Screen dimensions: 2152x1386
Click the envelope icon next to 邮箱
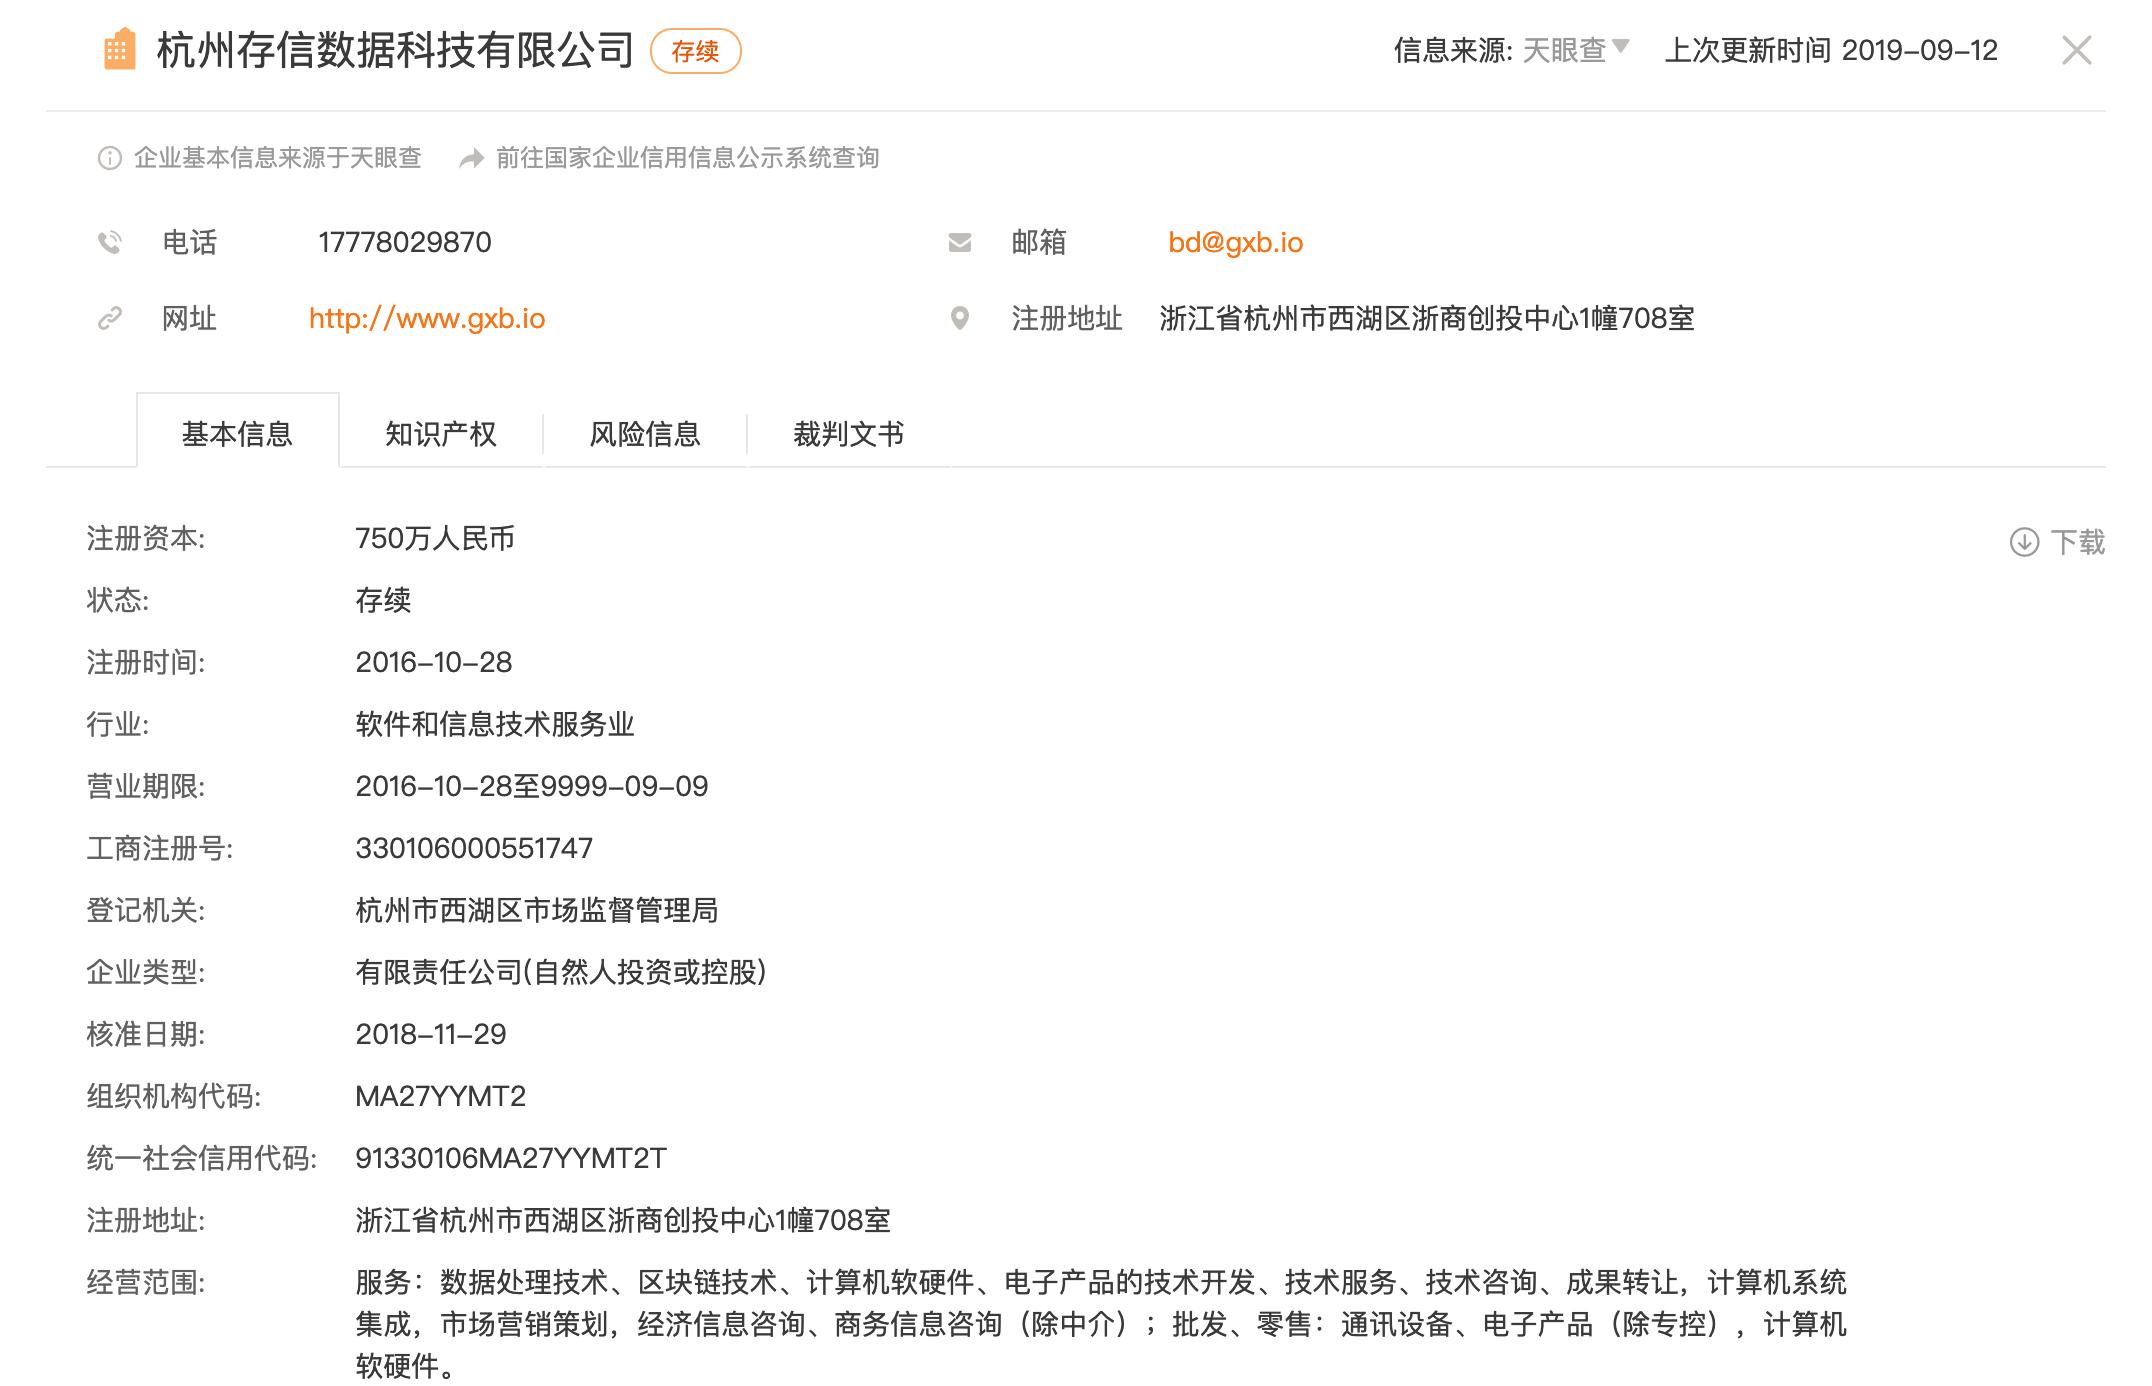pyautogui.click(x=958, y=241)
